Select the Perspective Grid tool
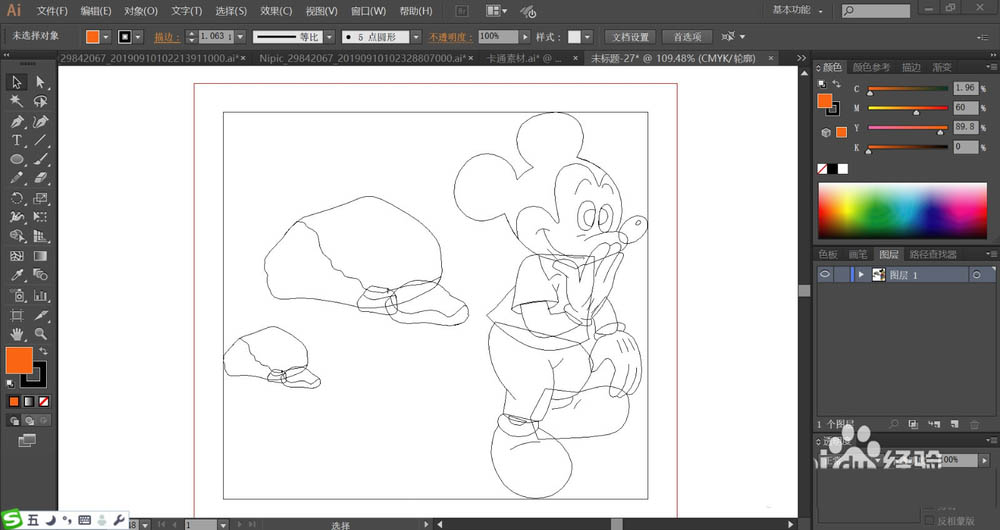1000x530 pixels. [40, 237]
